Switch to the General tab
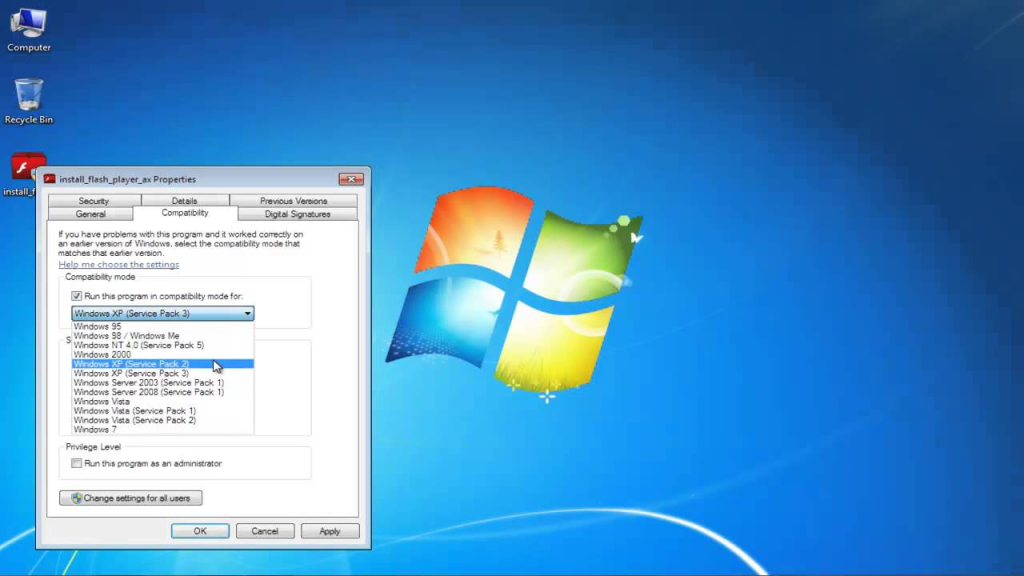 pyautogui.click(x=91, y=214)
